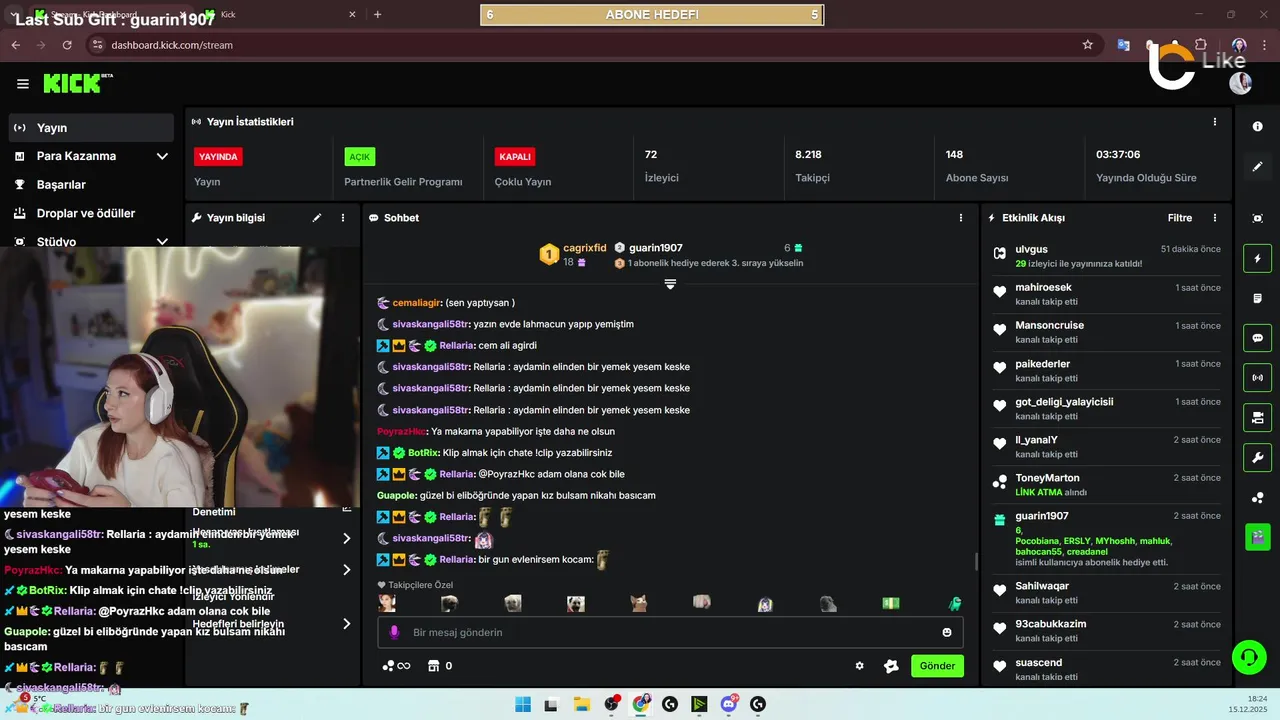Image resolution: width=1280 pixels, height=720 pixels.
Task: Open the Etkinlik Akışı three-dot menu
Action: (x=1215, y=218)
